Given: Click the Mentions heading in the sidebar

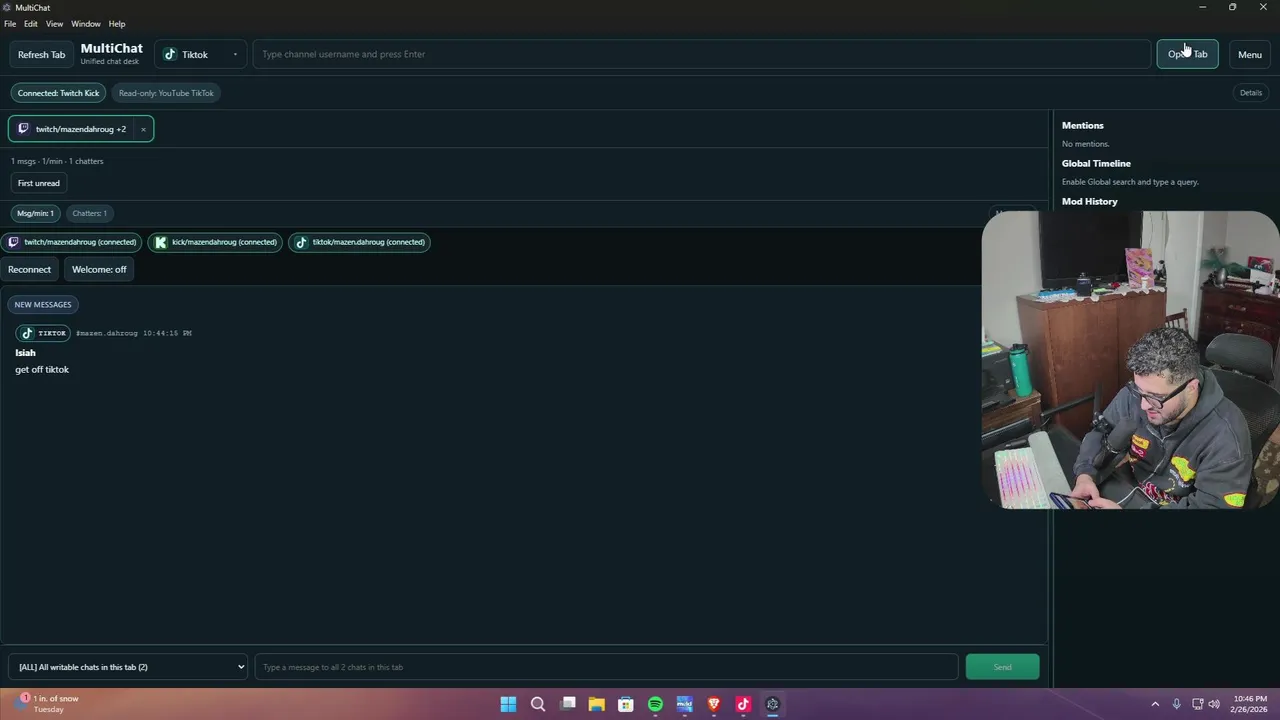Looking at the screenshot, I should tap(1082, 125).
